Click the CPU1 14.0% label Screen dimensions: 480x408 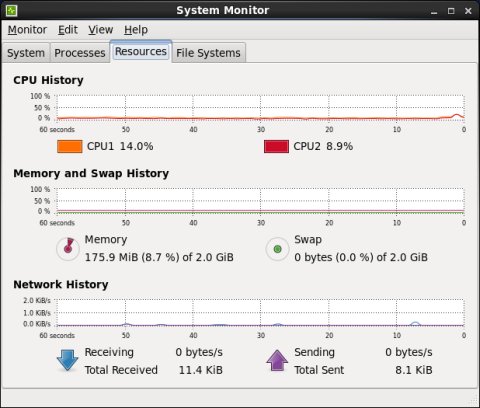(120, 146)
